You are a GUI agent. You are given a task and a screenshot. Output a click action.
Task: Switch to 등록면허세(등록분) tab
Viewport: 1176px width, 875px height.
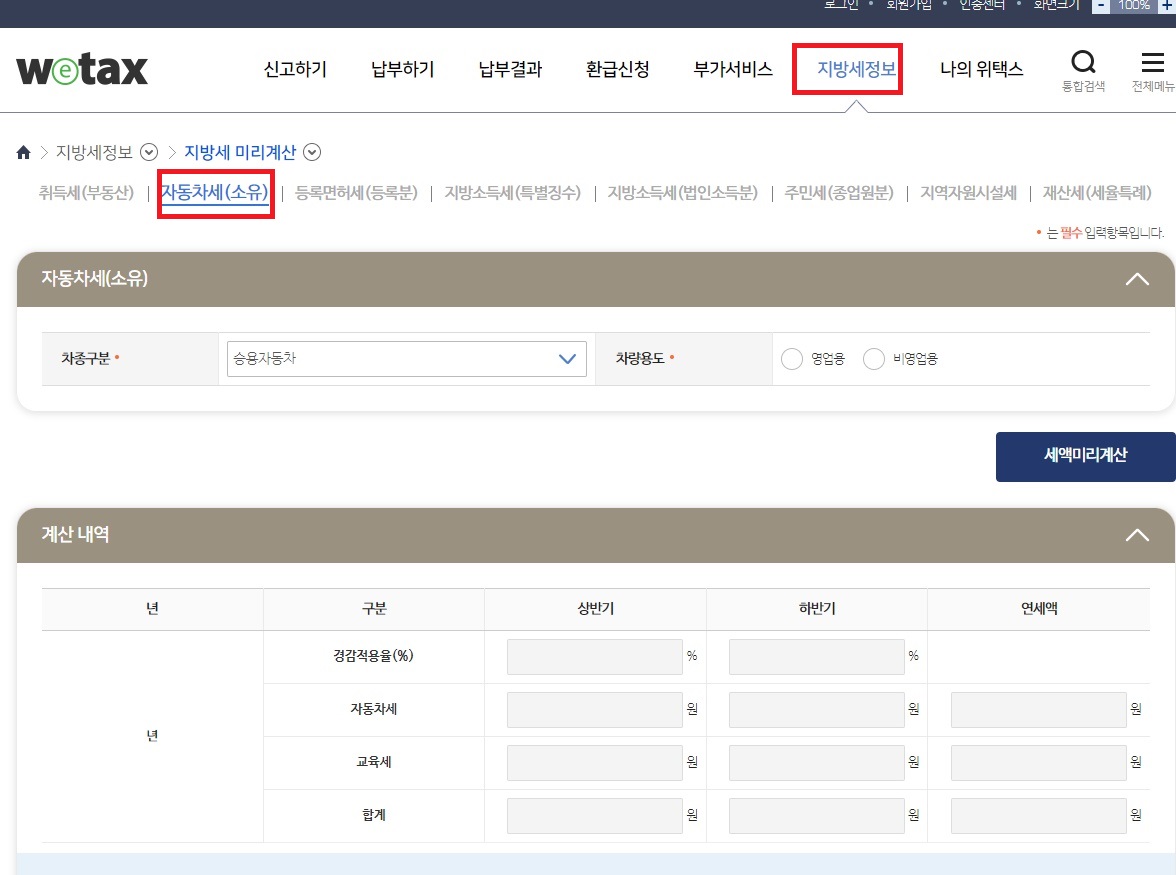click(356, 193)
